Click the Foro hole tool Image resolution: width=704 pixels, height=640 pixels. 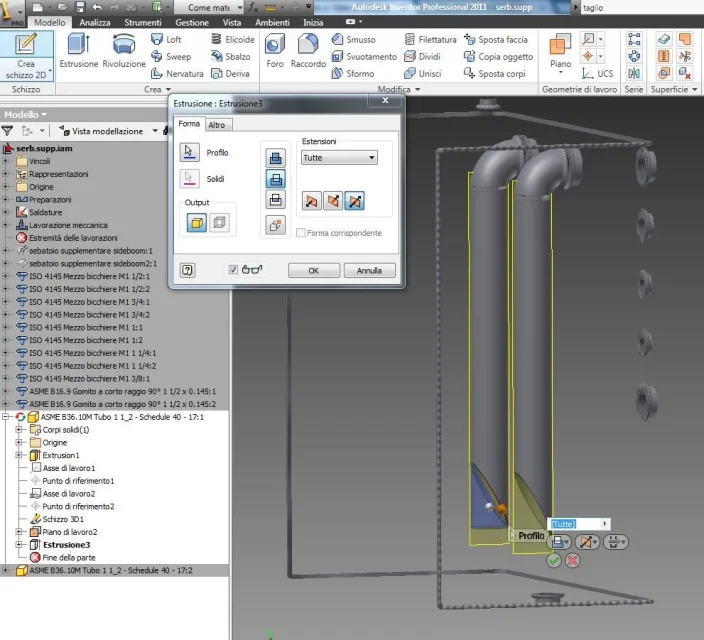pyautogui.click(x=275, y=50)
